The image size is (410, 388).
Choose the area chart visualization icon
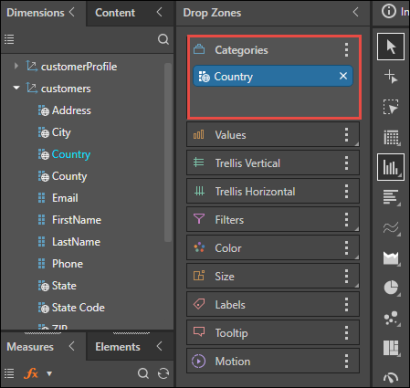coord(391,258)
